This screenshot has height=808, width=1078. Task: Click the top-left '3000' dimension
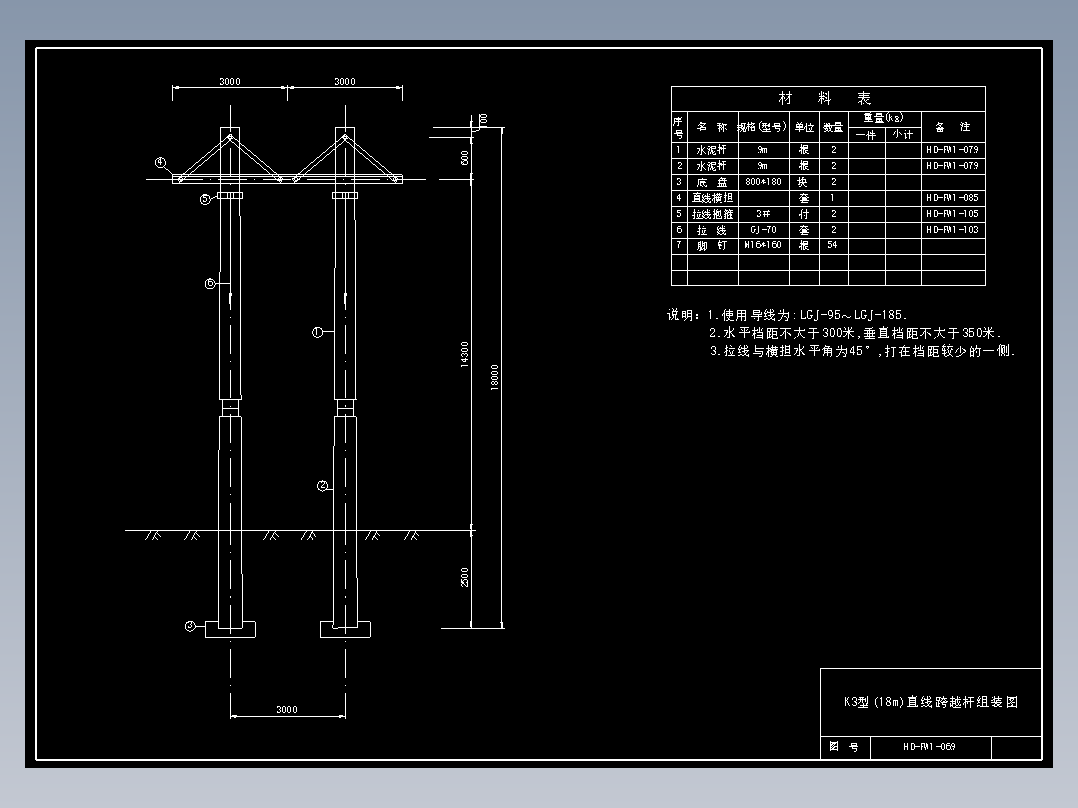click(230, 81)
